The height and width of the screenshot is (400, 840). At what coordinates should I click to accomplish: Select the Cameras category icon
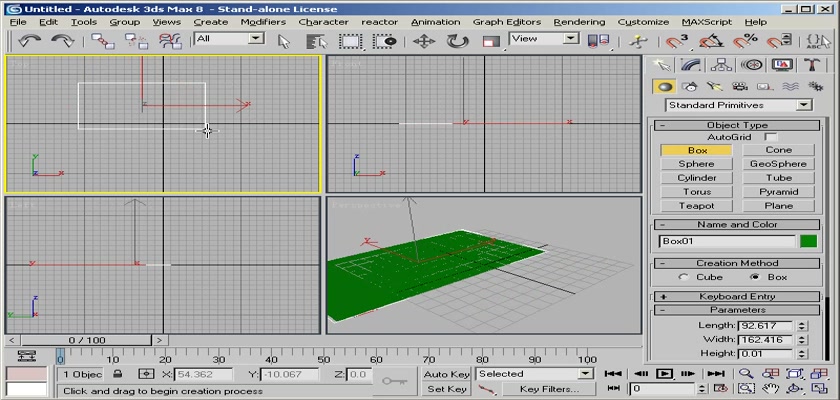click(740, 87)
